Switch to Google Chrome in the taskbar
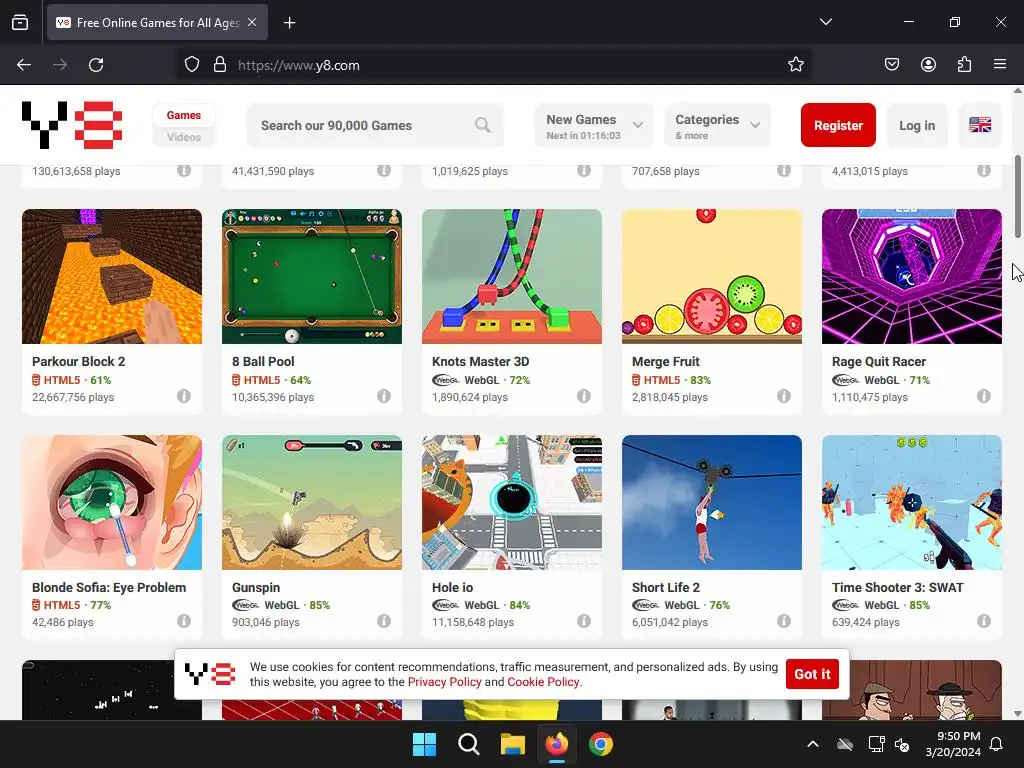The width and height of the screenshot is (1024, 768). tap(601, 744)
